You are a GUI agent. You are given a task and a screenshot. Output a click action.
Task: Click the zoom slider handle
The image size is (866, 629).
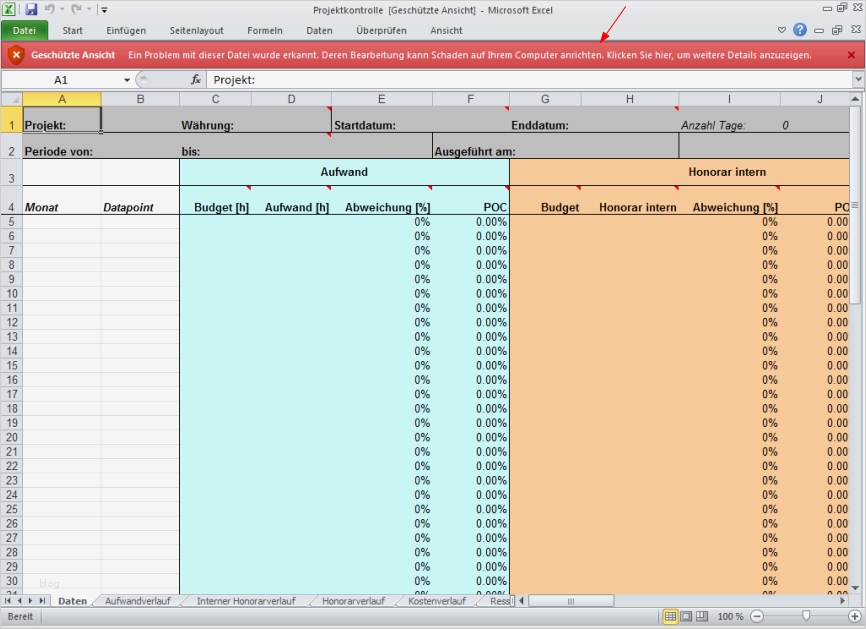tap(806, 616)
